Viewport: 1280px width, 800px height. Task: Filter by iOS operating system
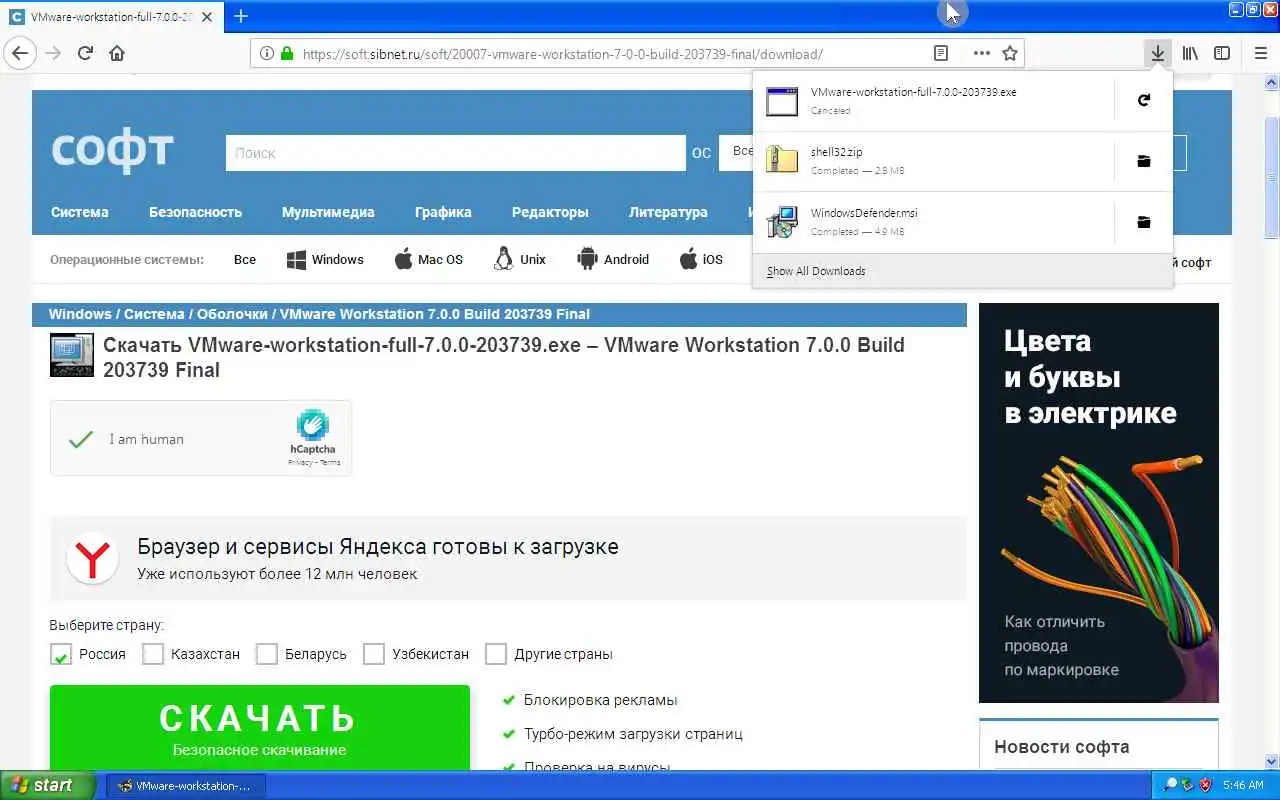[x=701, y=259]
